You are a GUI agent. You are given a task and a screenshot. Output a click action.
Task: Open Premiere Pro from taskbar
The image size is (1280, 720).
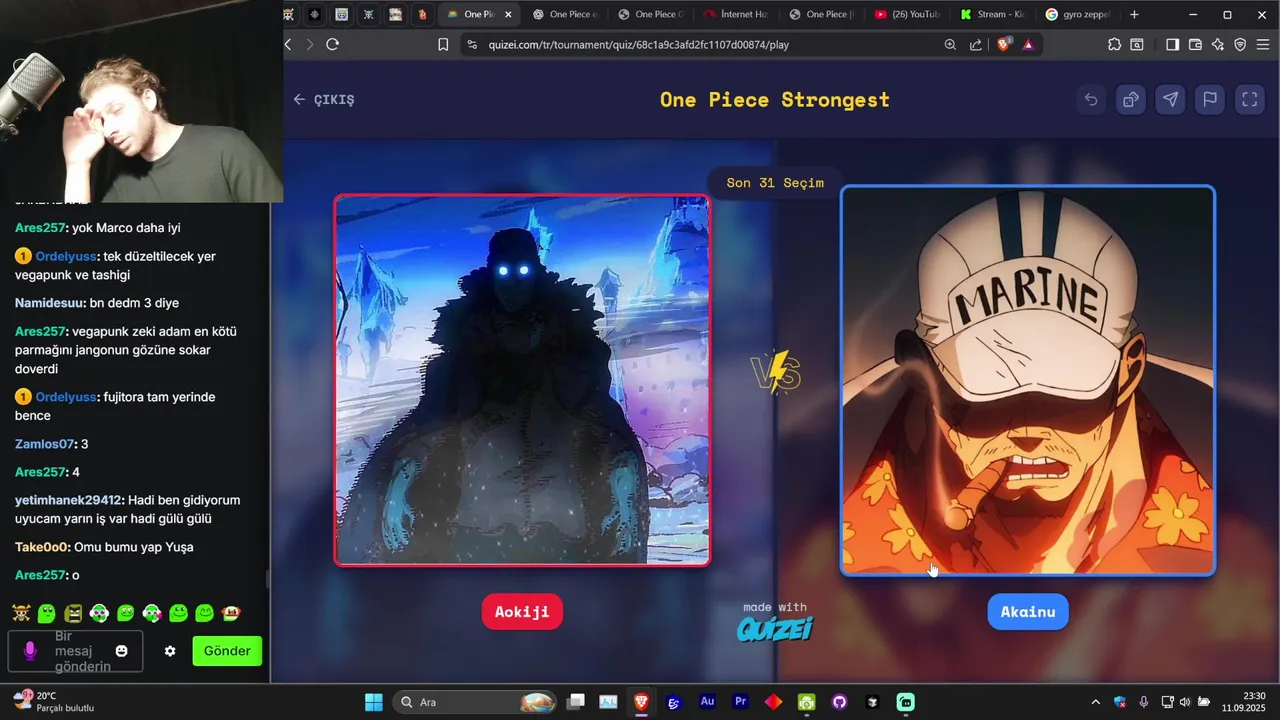point(741,702)
